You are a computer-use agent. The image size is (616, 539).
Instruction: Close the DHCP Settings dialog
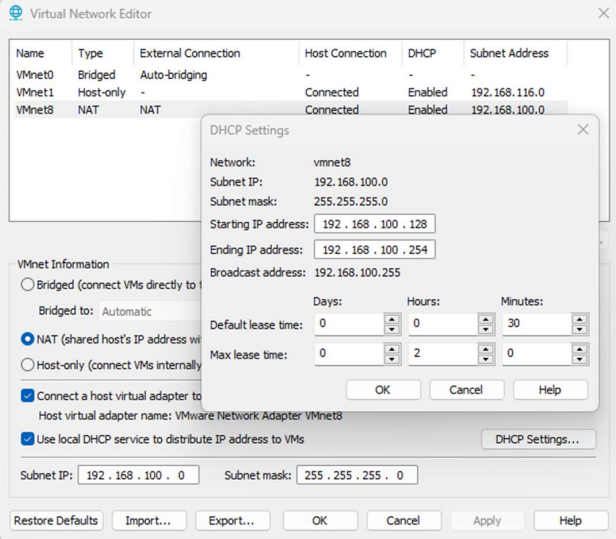tap(583, 130)
